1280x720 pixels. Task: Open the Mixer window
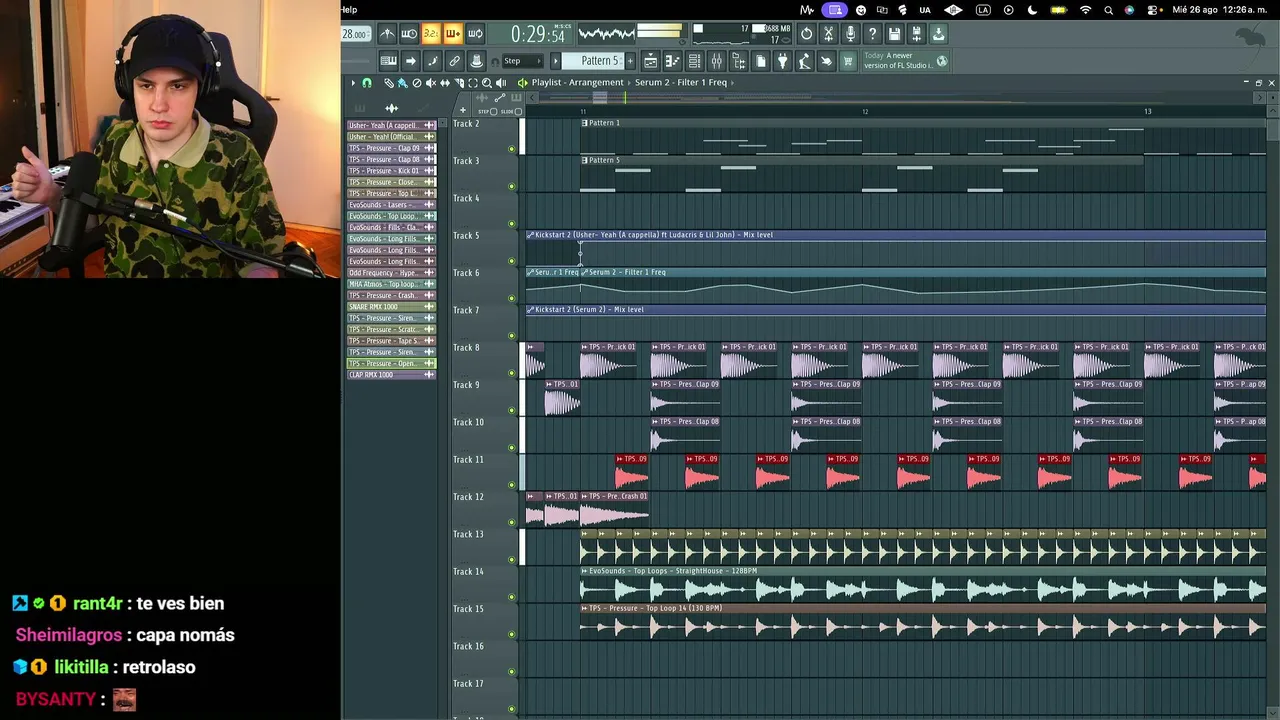tap(716, 61)
